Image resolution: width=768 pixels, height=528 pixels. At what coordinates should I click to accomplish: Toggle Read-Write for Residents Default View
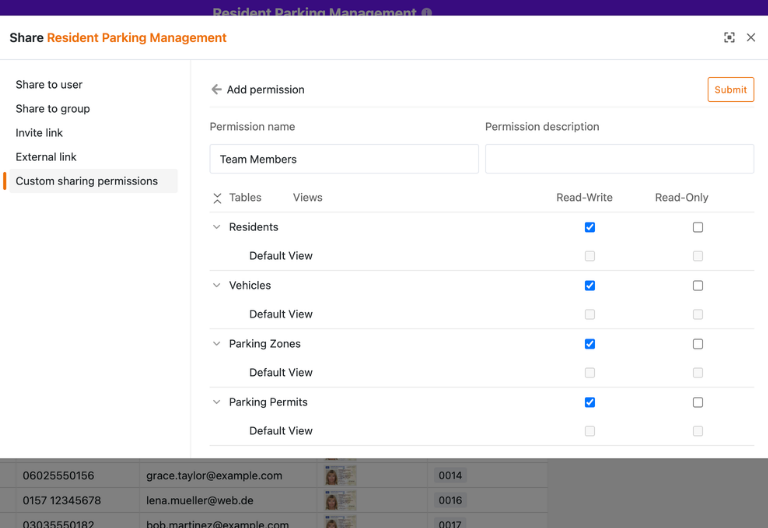(x=590, y=256)
